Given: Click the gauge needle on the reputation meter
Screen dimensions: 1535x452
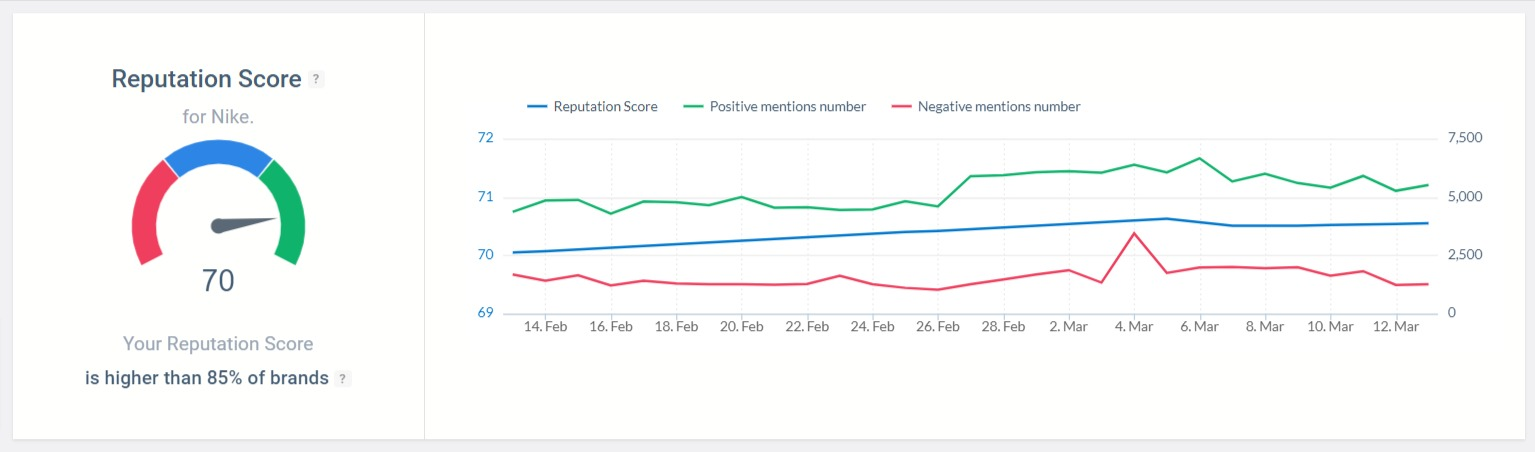Looking at the screenshot, I should point(244,224).
